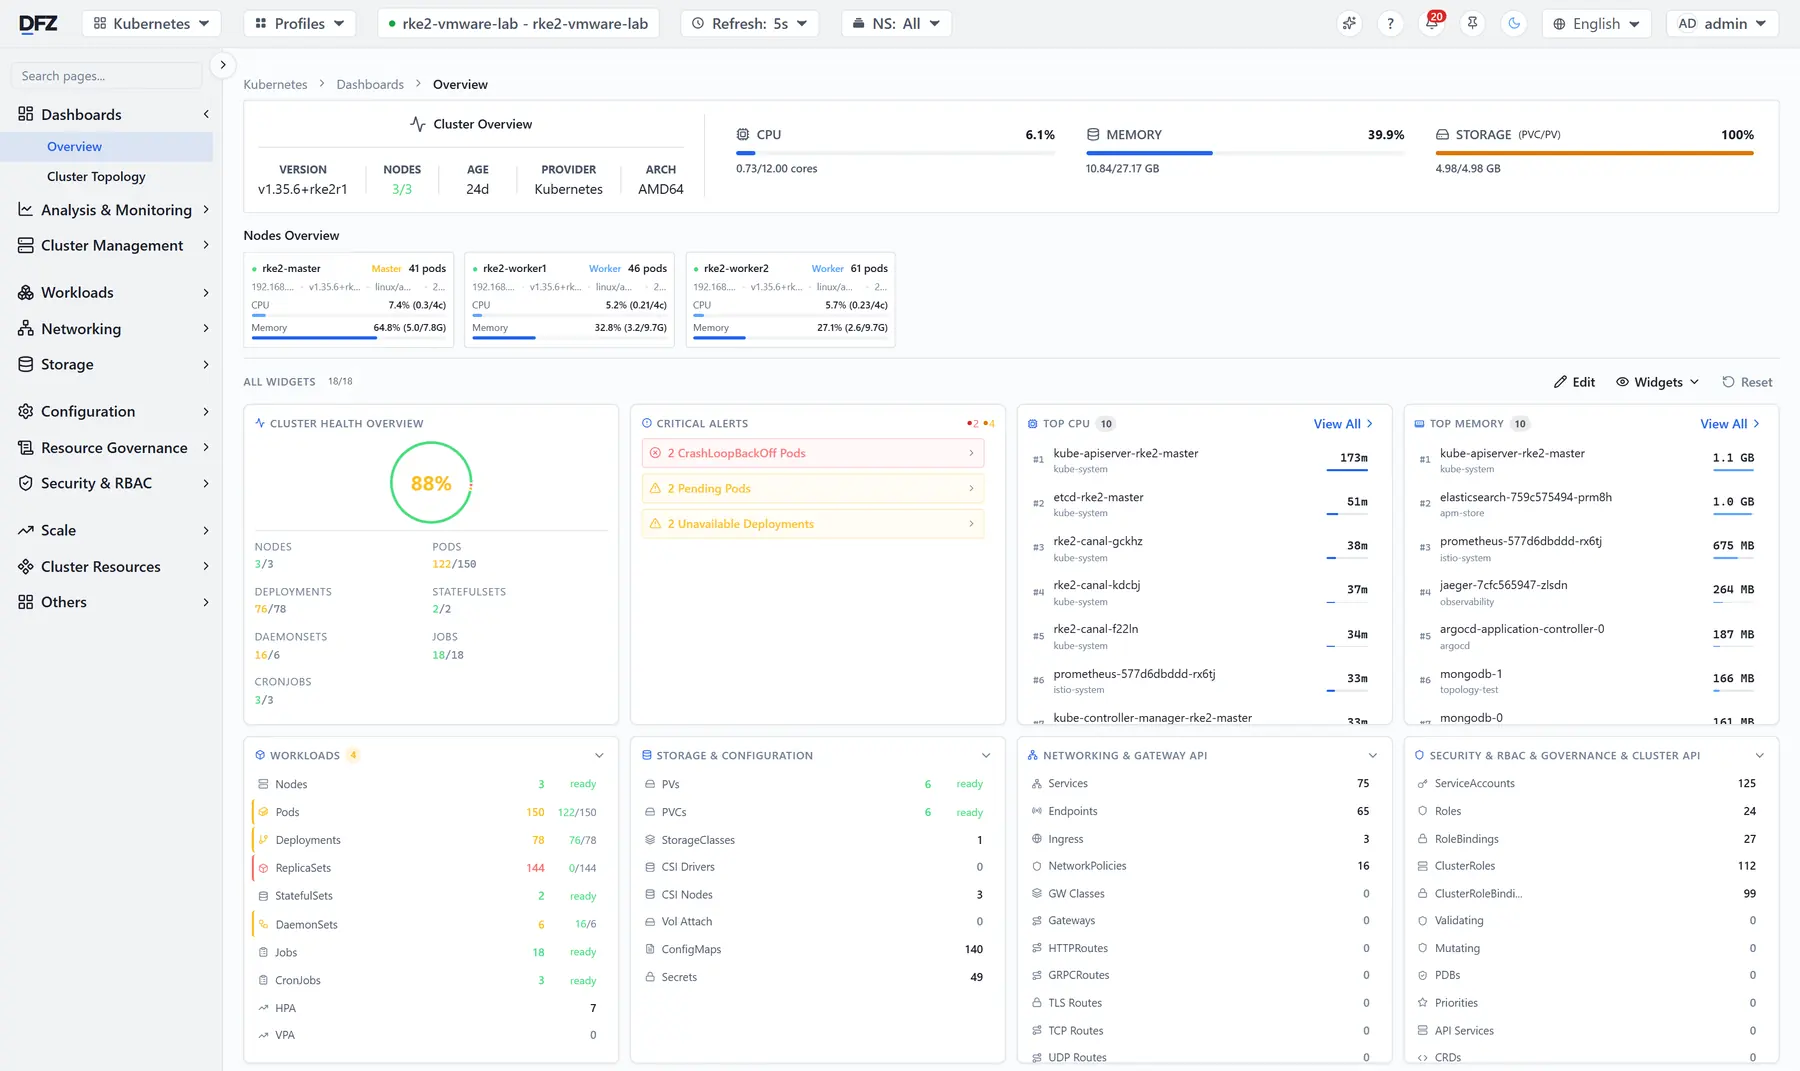
Task: Open the Profiles dropdown
Action: [x=300, y=23]
